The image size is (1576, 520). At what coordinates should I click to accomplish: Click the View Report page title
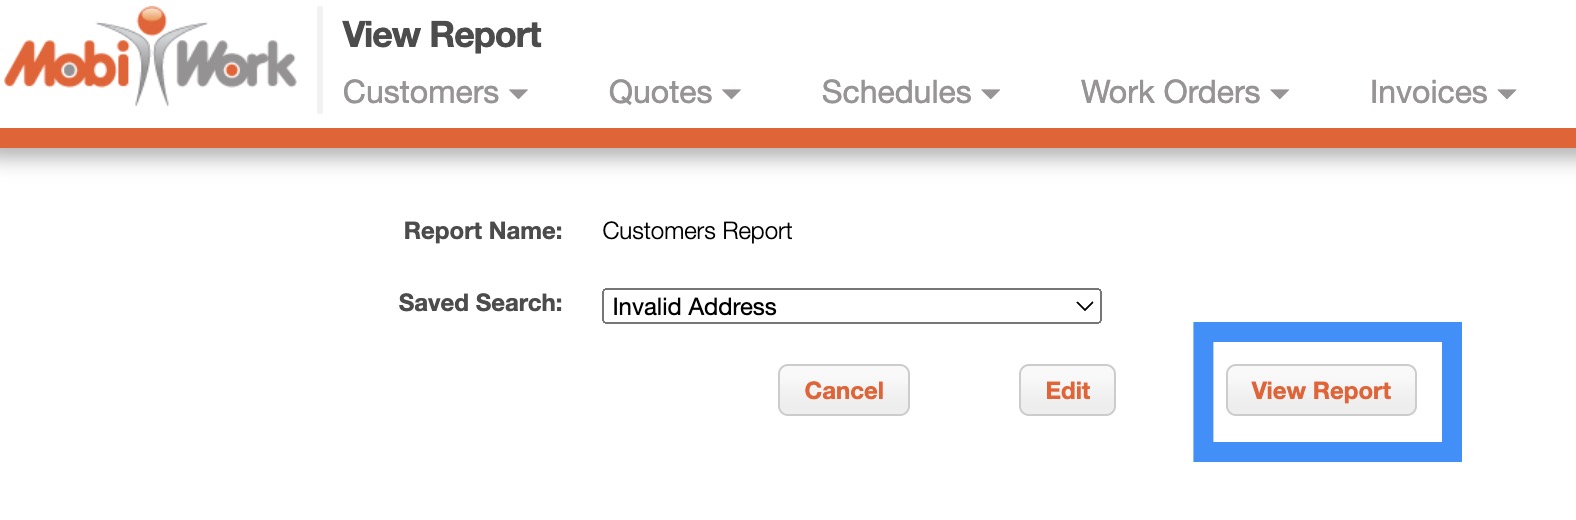441,35
